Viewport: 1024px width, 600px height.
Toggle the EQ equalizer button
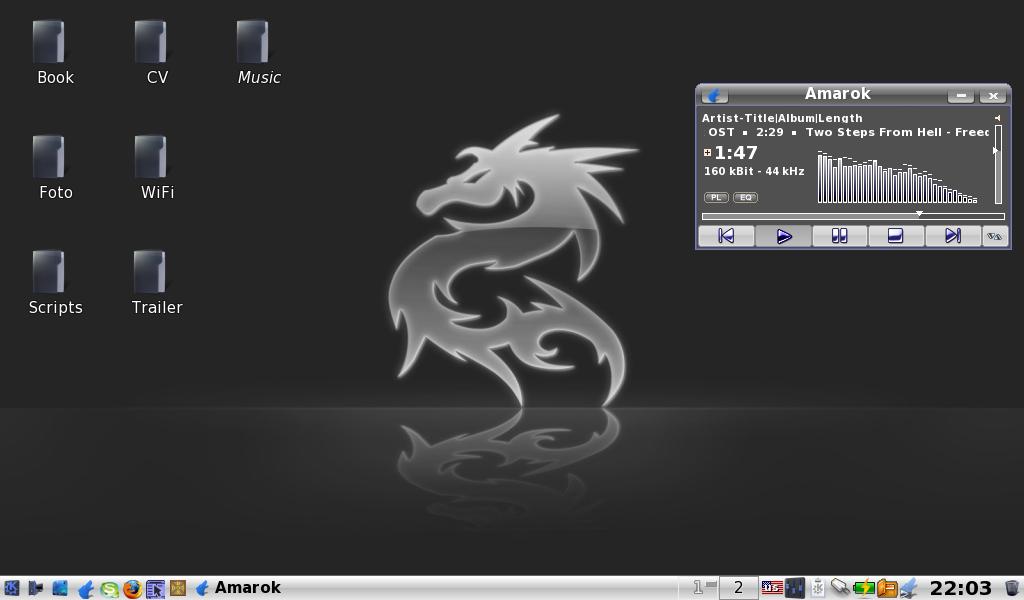(x=745, y=197)
